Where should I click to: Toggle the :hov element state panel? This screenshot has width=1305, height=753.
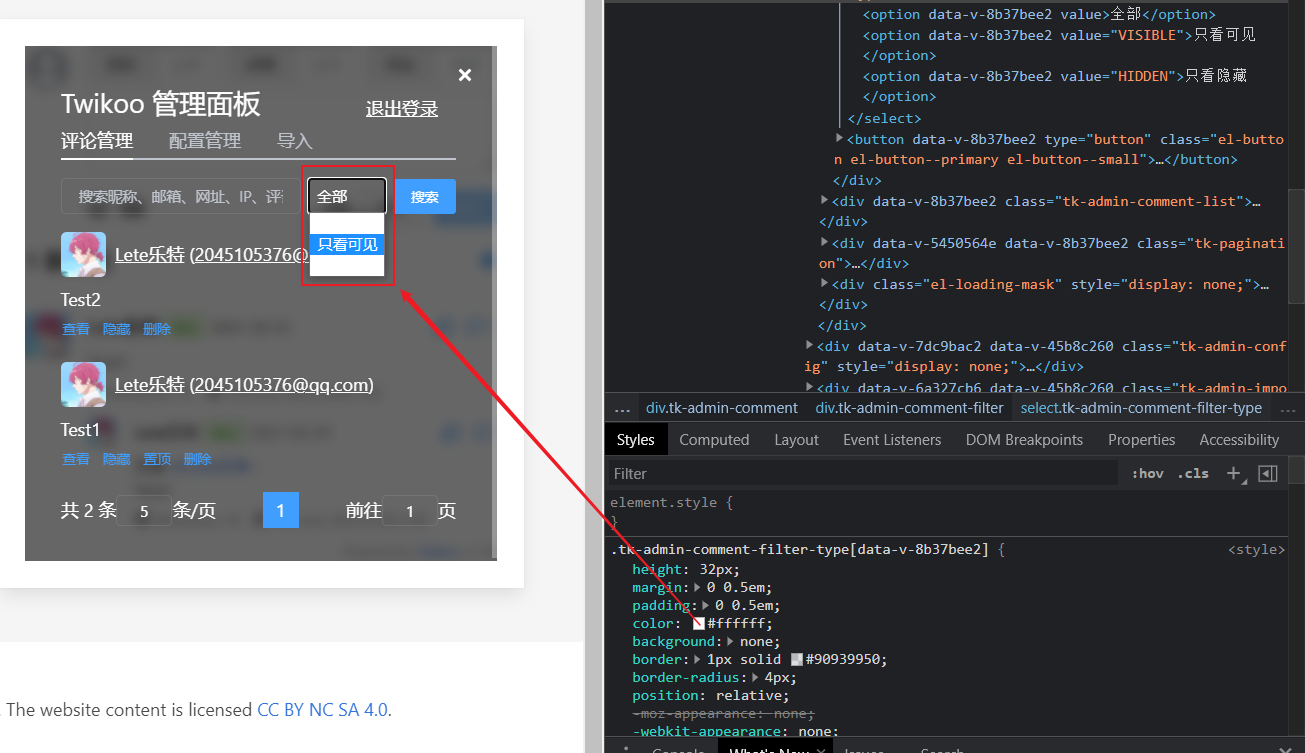tap(1147, 473)
